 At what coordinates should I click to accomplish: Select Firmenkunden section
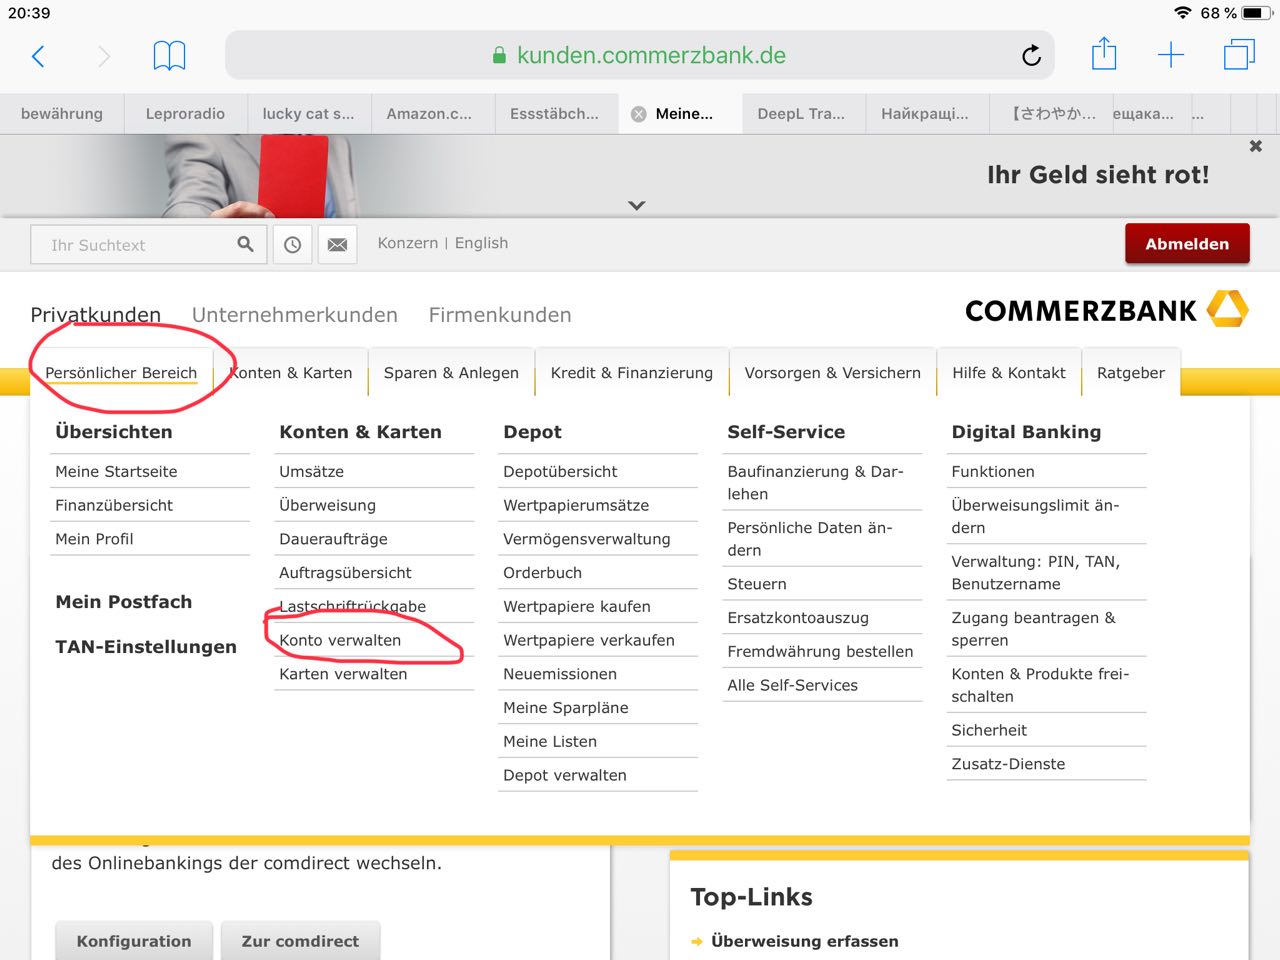click(x=500, y=315)
